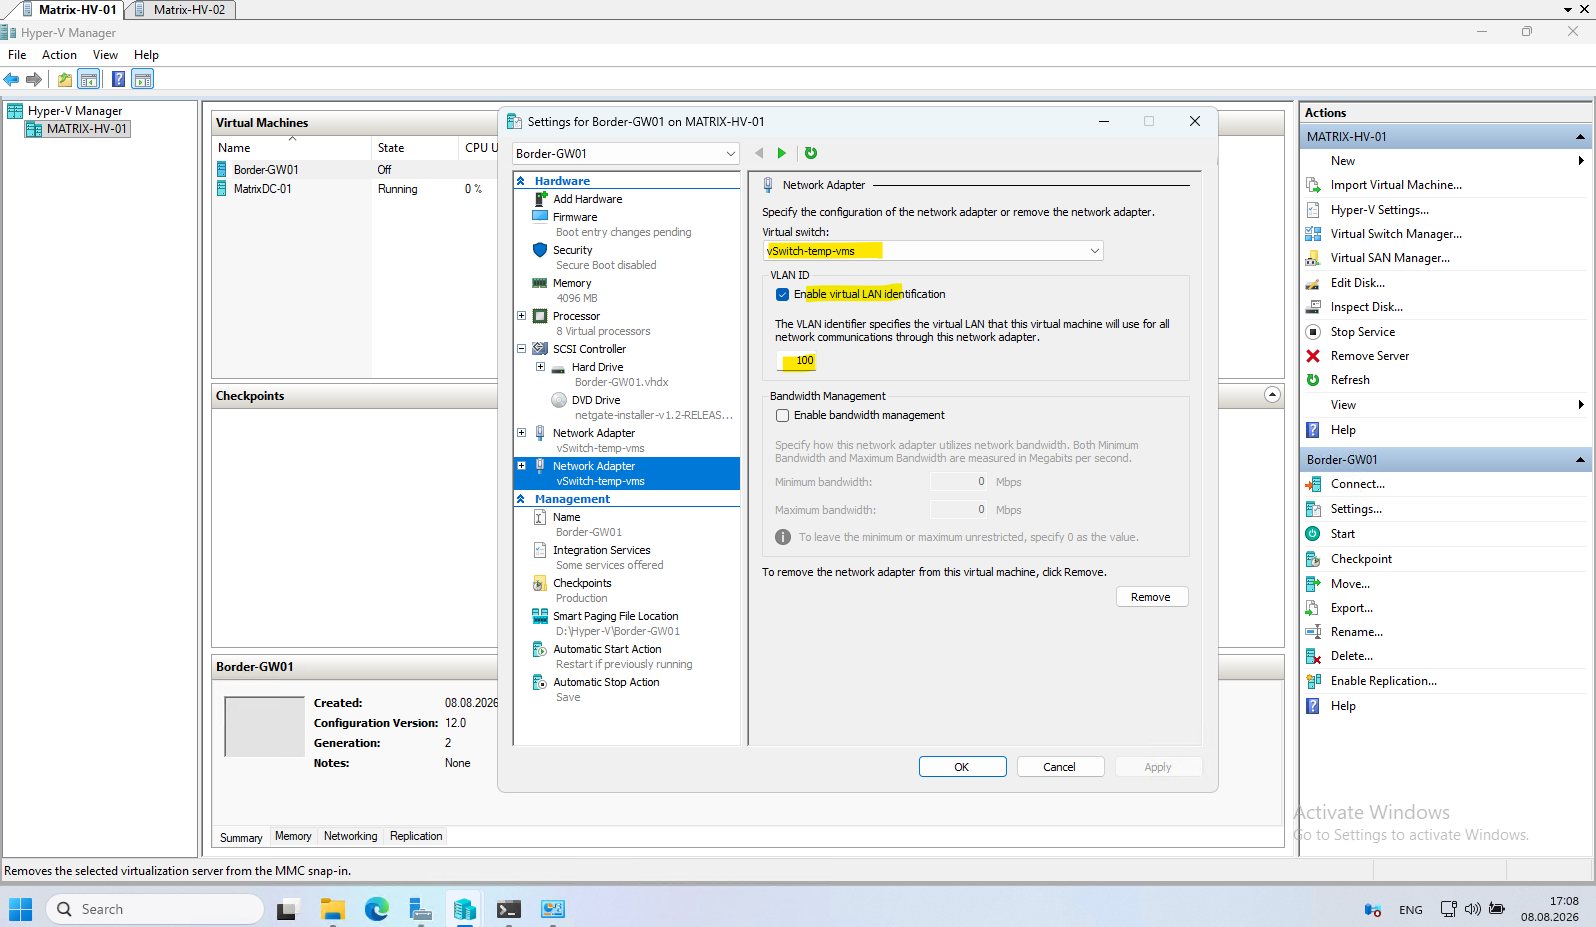Select Security in the Hardware list
The image size is (1596, 927).
coord(573,250)
